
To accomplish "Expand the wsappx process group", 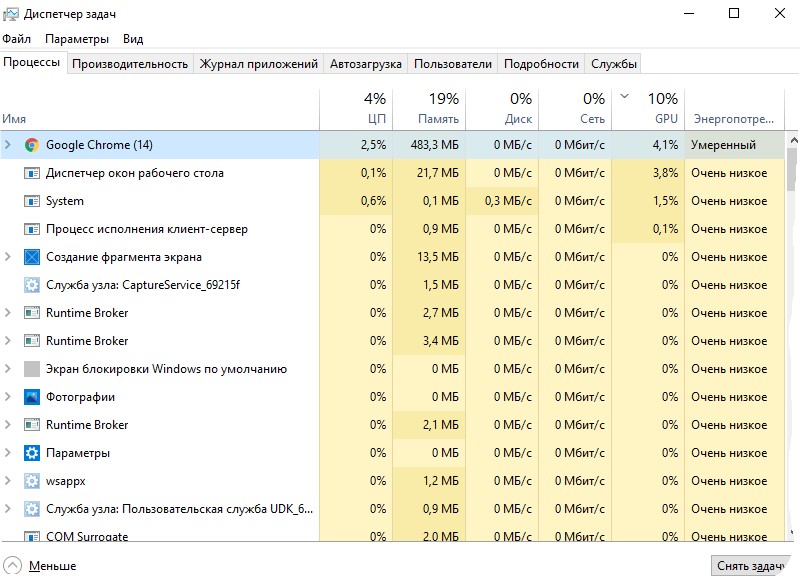I will [8, 481].
